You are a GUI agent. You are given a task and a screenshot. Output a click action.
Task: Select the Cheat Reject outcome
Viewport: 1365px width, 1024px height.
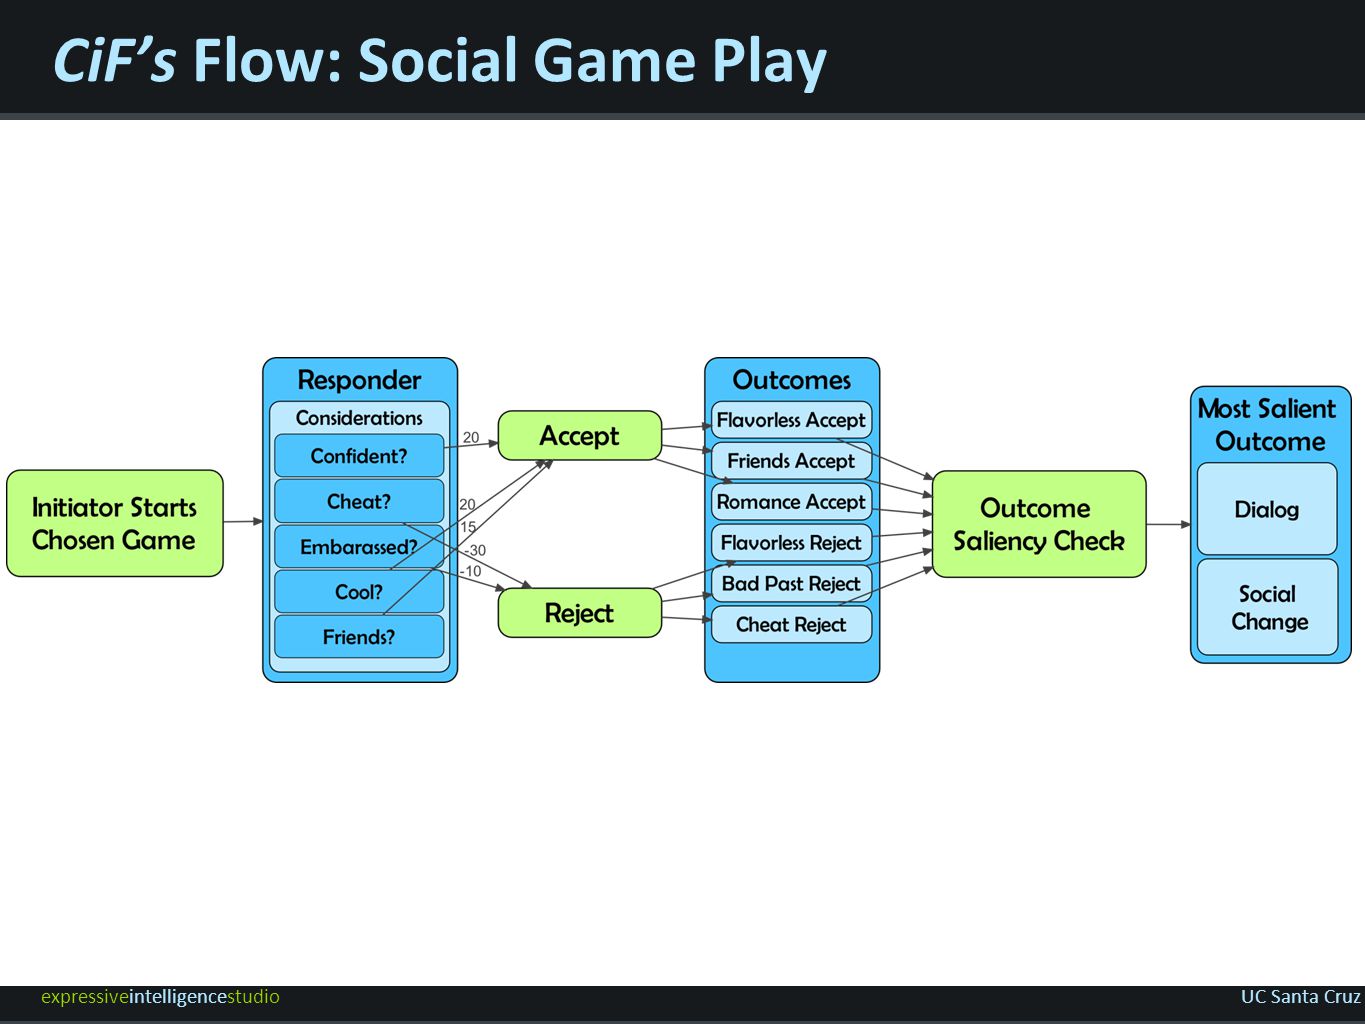[791, 625]
